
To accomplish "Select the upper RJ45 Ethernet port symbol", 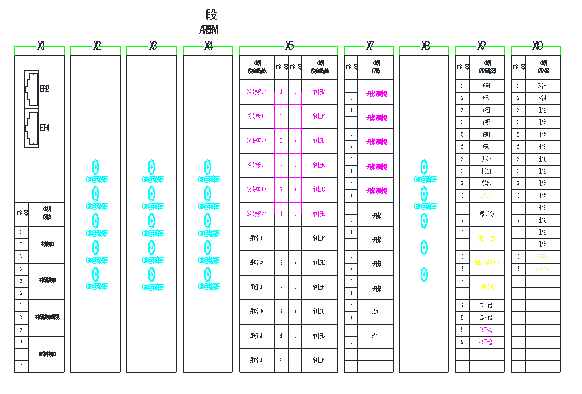I will click(32, 89).
